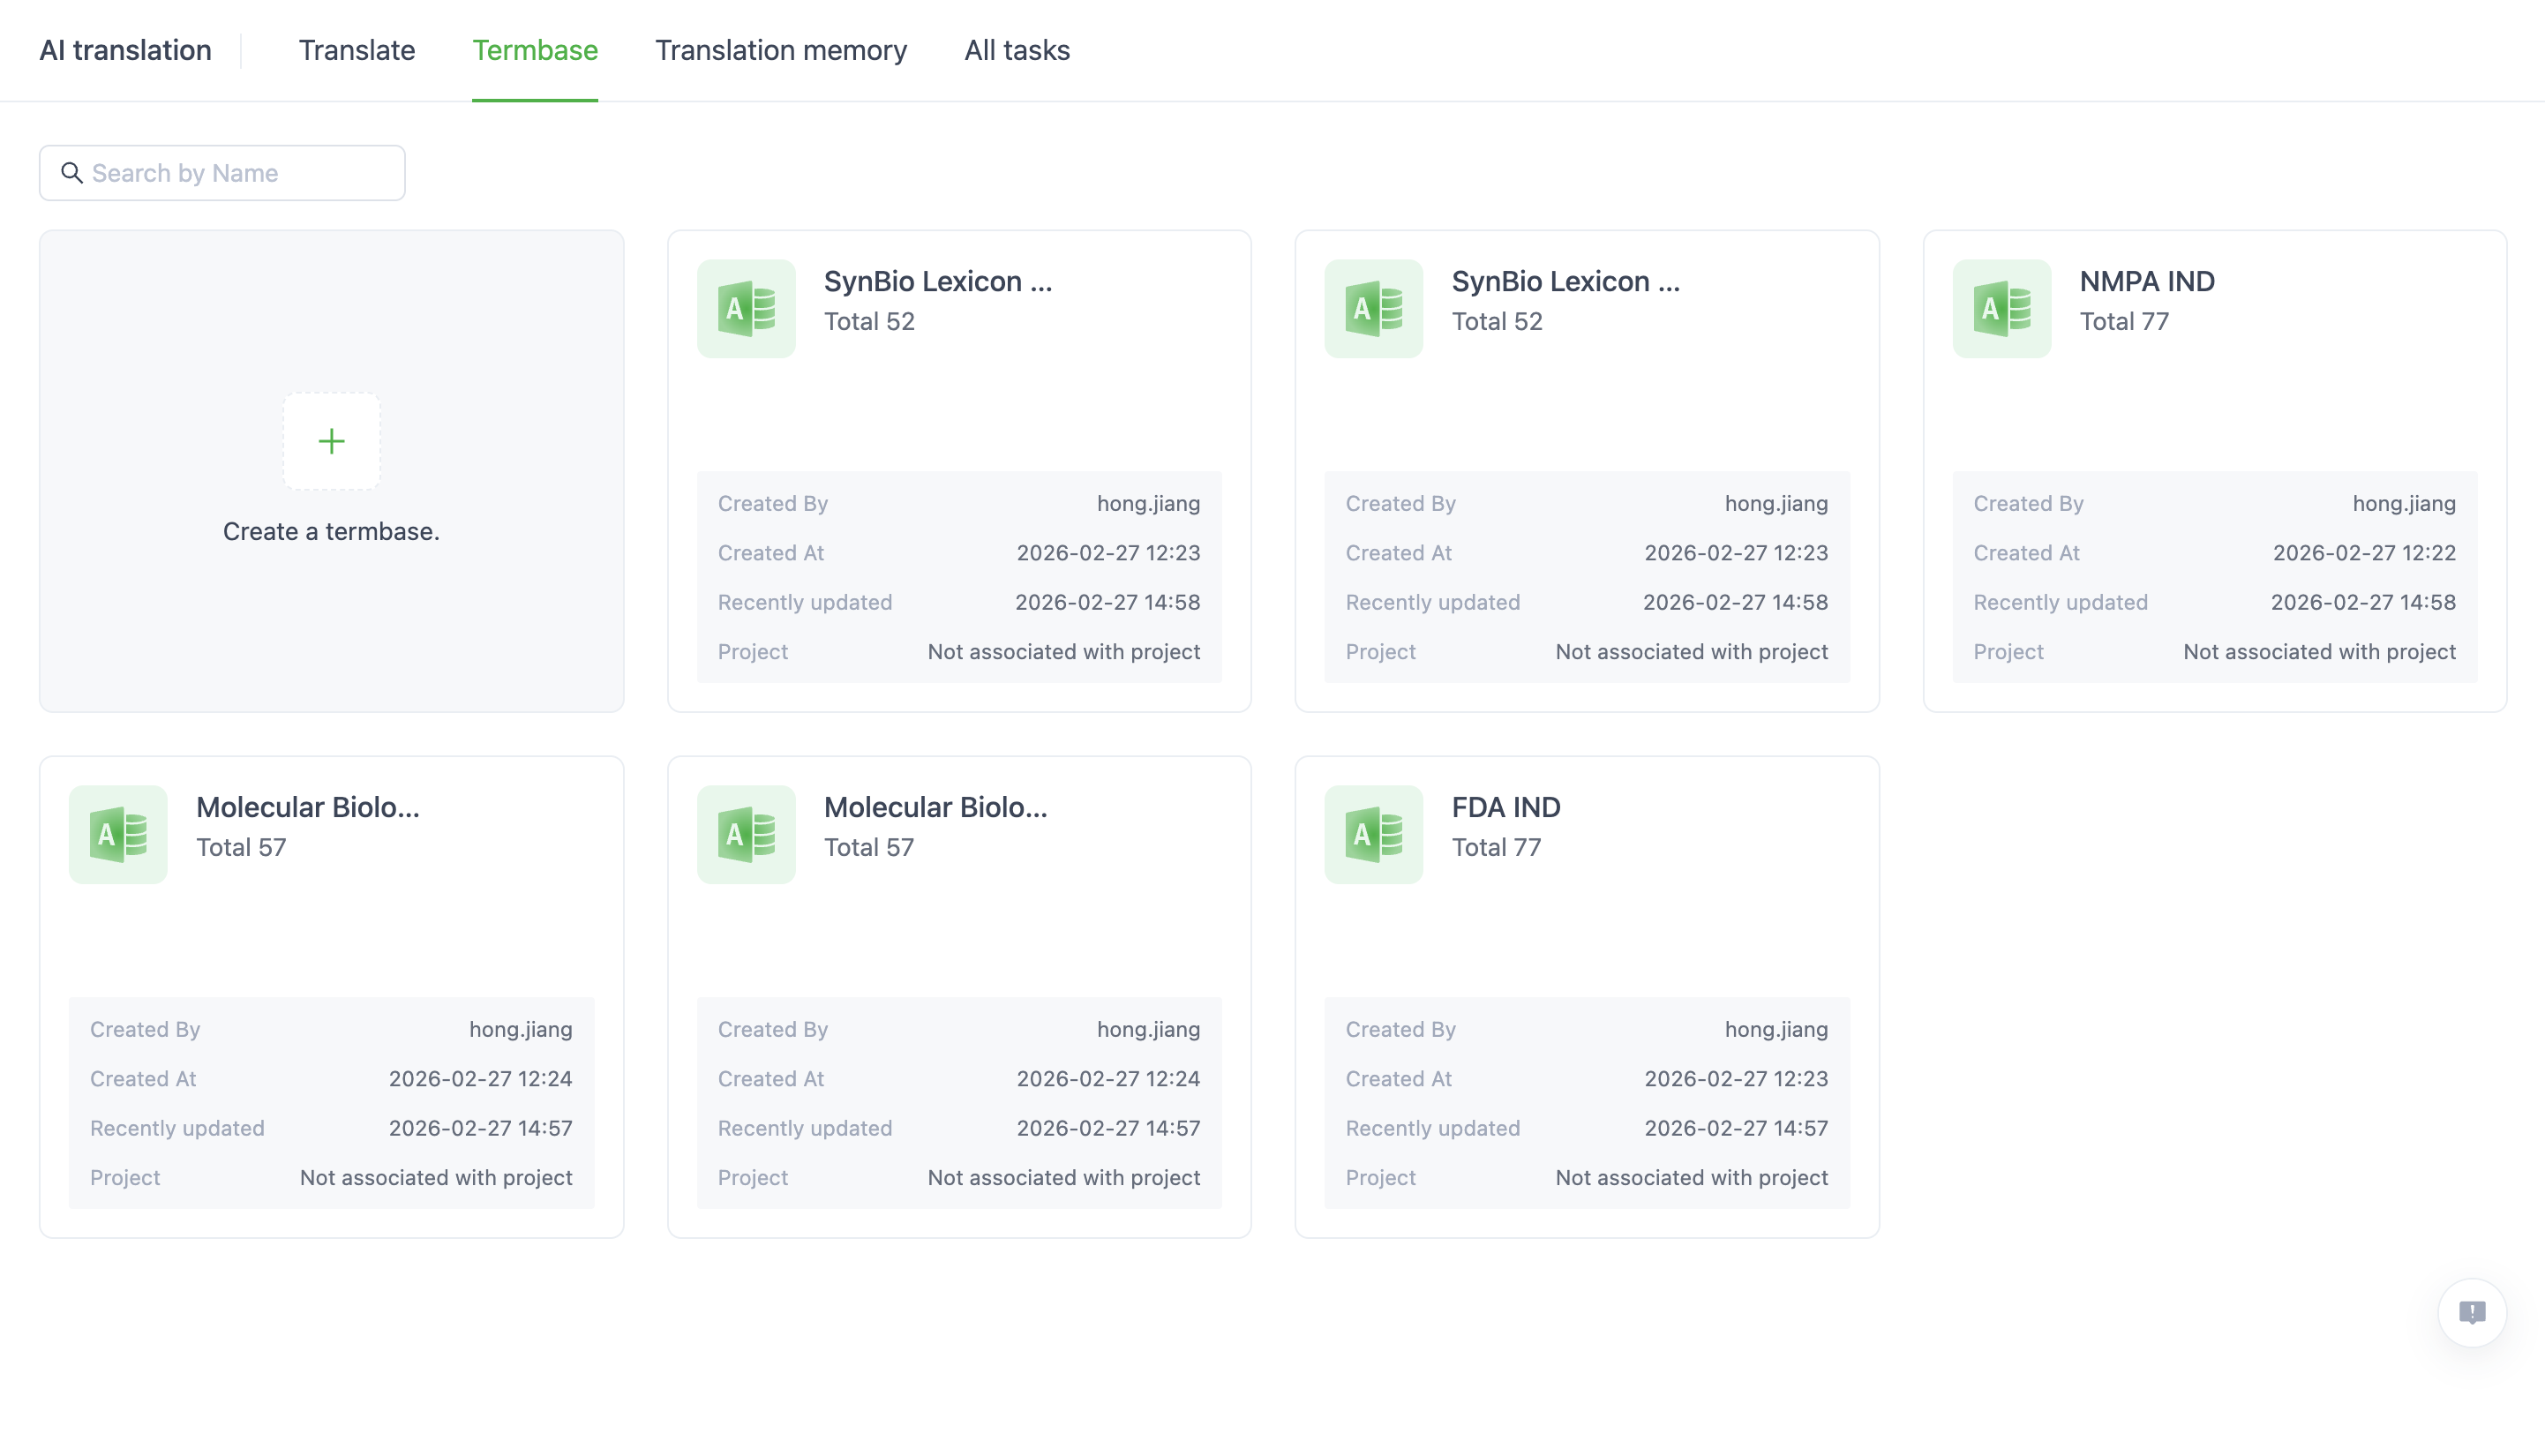Click the NMPA IND termbase icon

pyautogui.click(x=2001, y=308)
